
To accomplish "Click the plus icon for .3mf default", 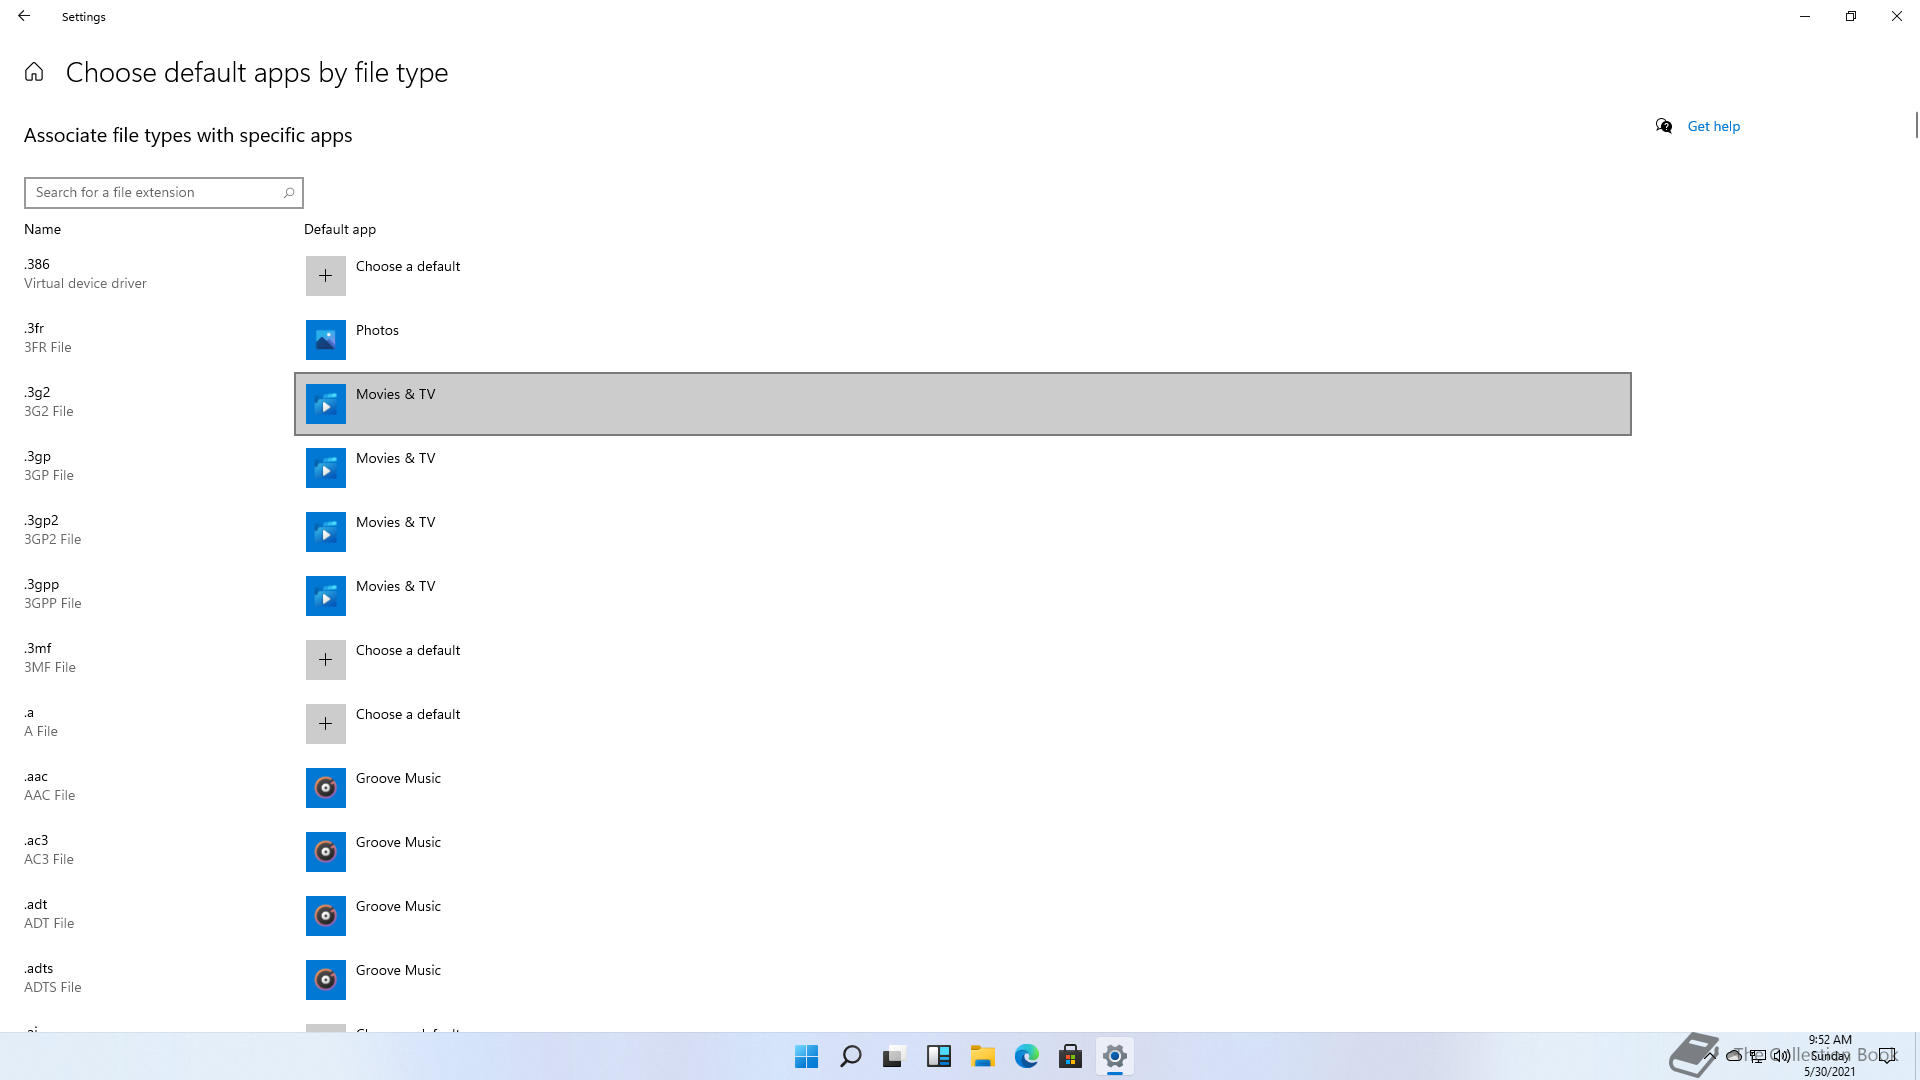I will [325, 660].
